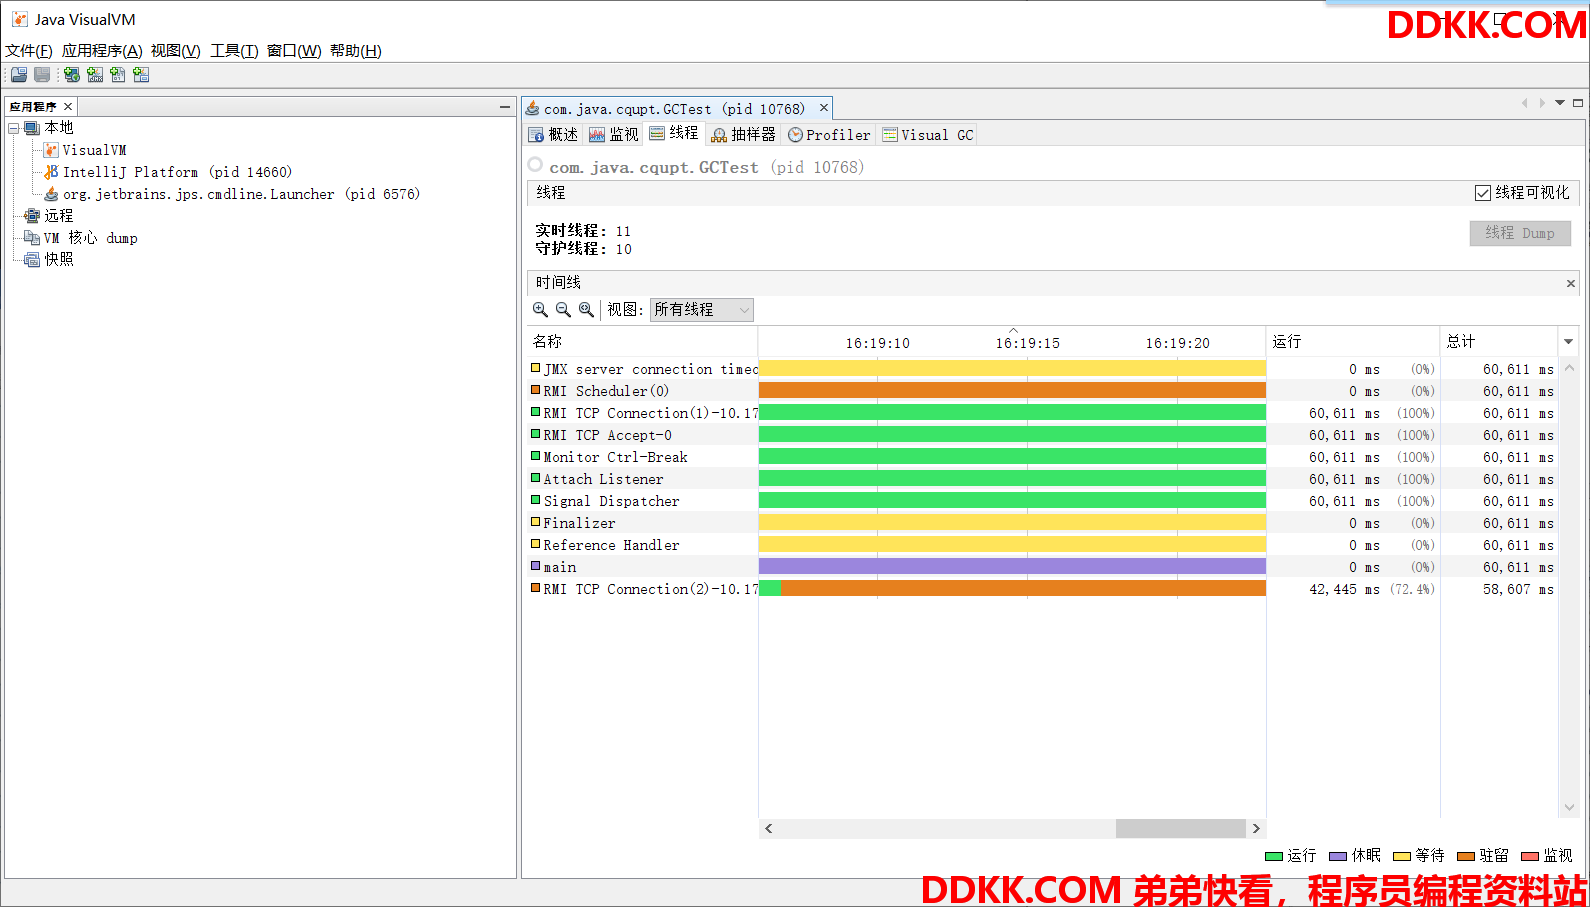Image resolution: width=1590 pixels, height=907 pixels.
Task: Select the Signal Dispatcher thread row
Action: pos(1042,501)
